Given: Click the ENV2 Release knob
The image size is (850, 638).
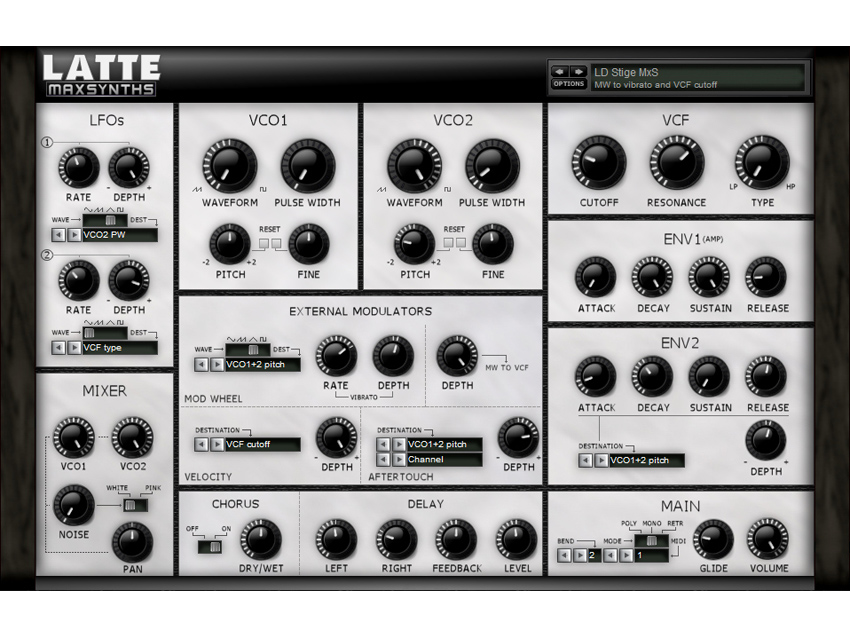Looking at the screenshot, I should (x=766, y=377).
